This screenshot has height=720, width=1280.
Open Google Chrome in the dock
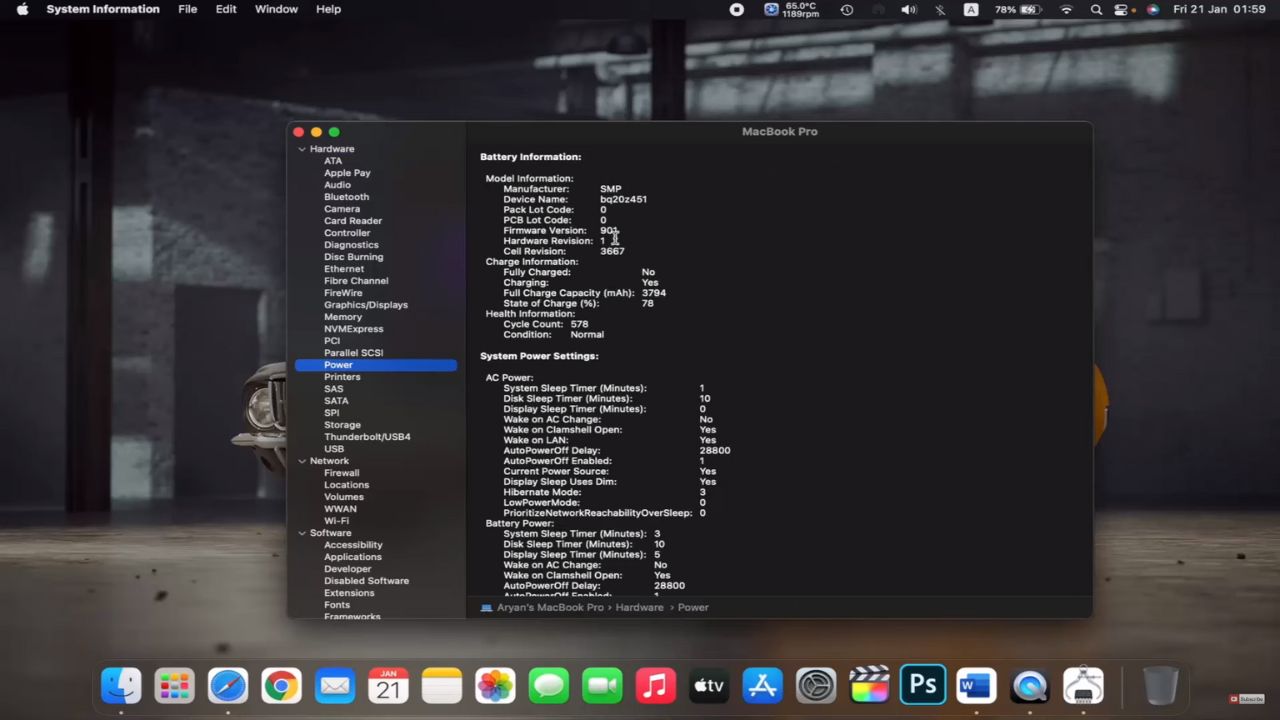(x=281, y=686)
